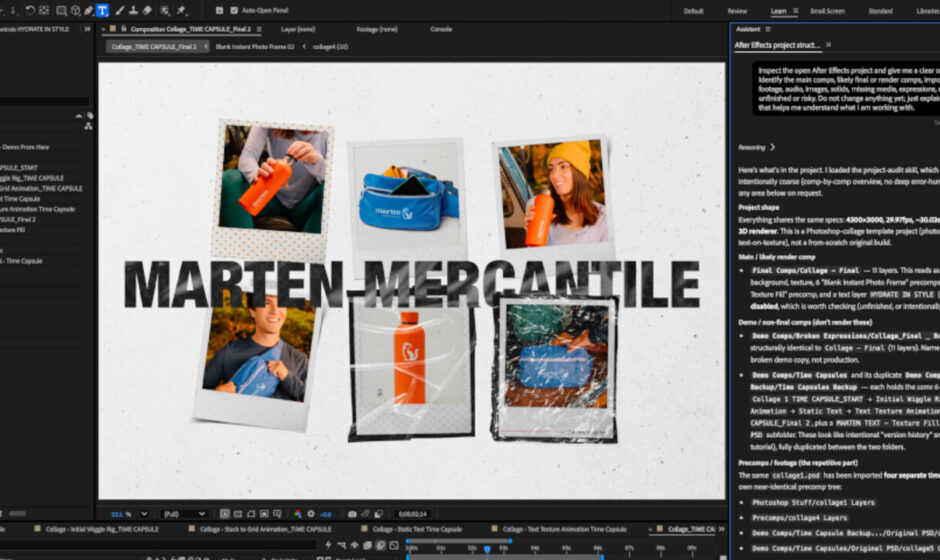Toggle the Composition viewer lock icon
Screen dimensions: 940x560
click(123, 29)
